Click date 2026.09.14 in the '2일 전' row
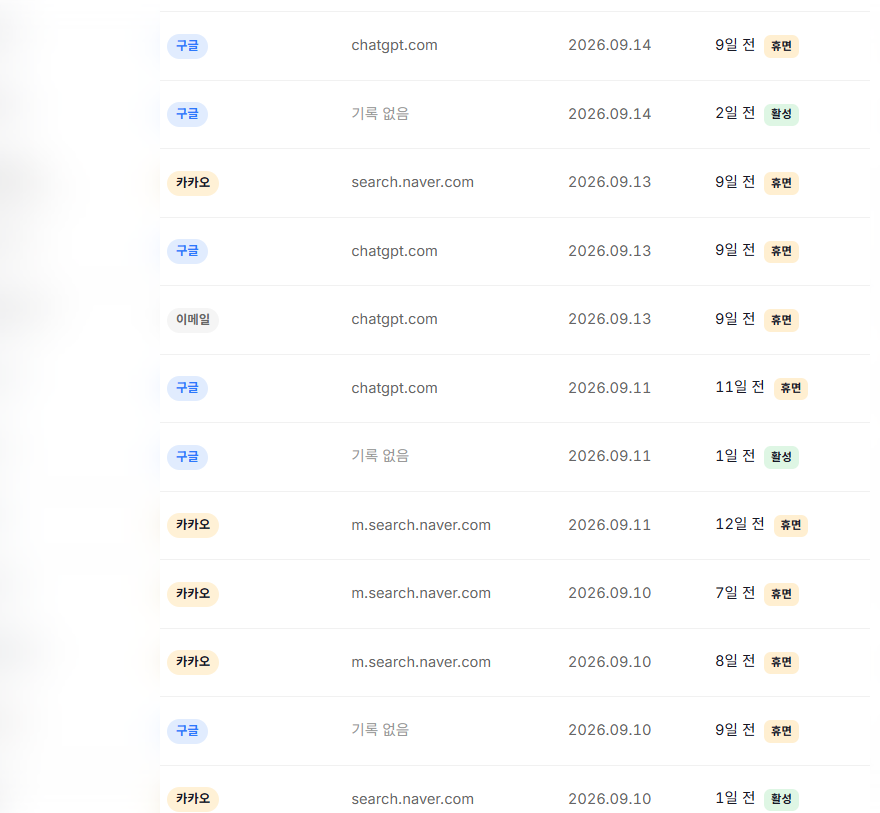880x813 pixels. pyautogui.click(x=609, y=114)
